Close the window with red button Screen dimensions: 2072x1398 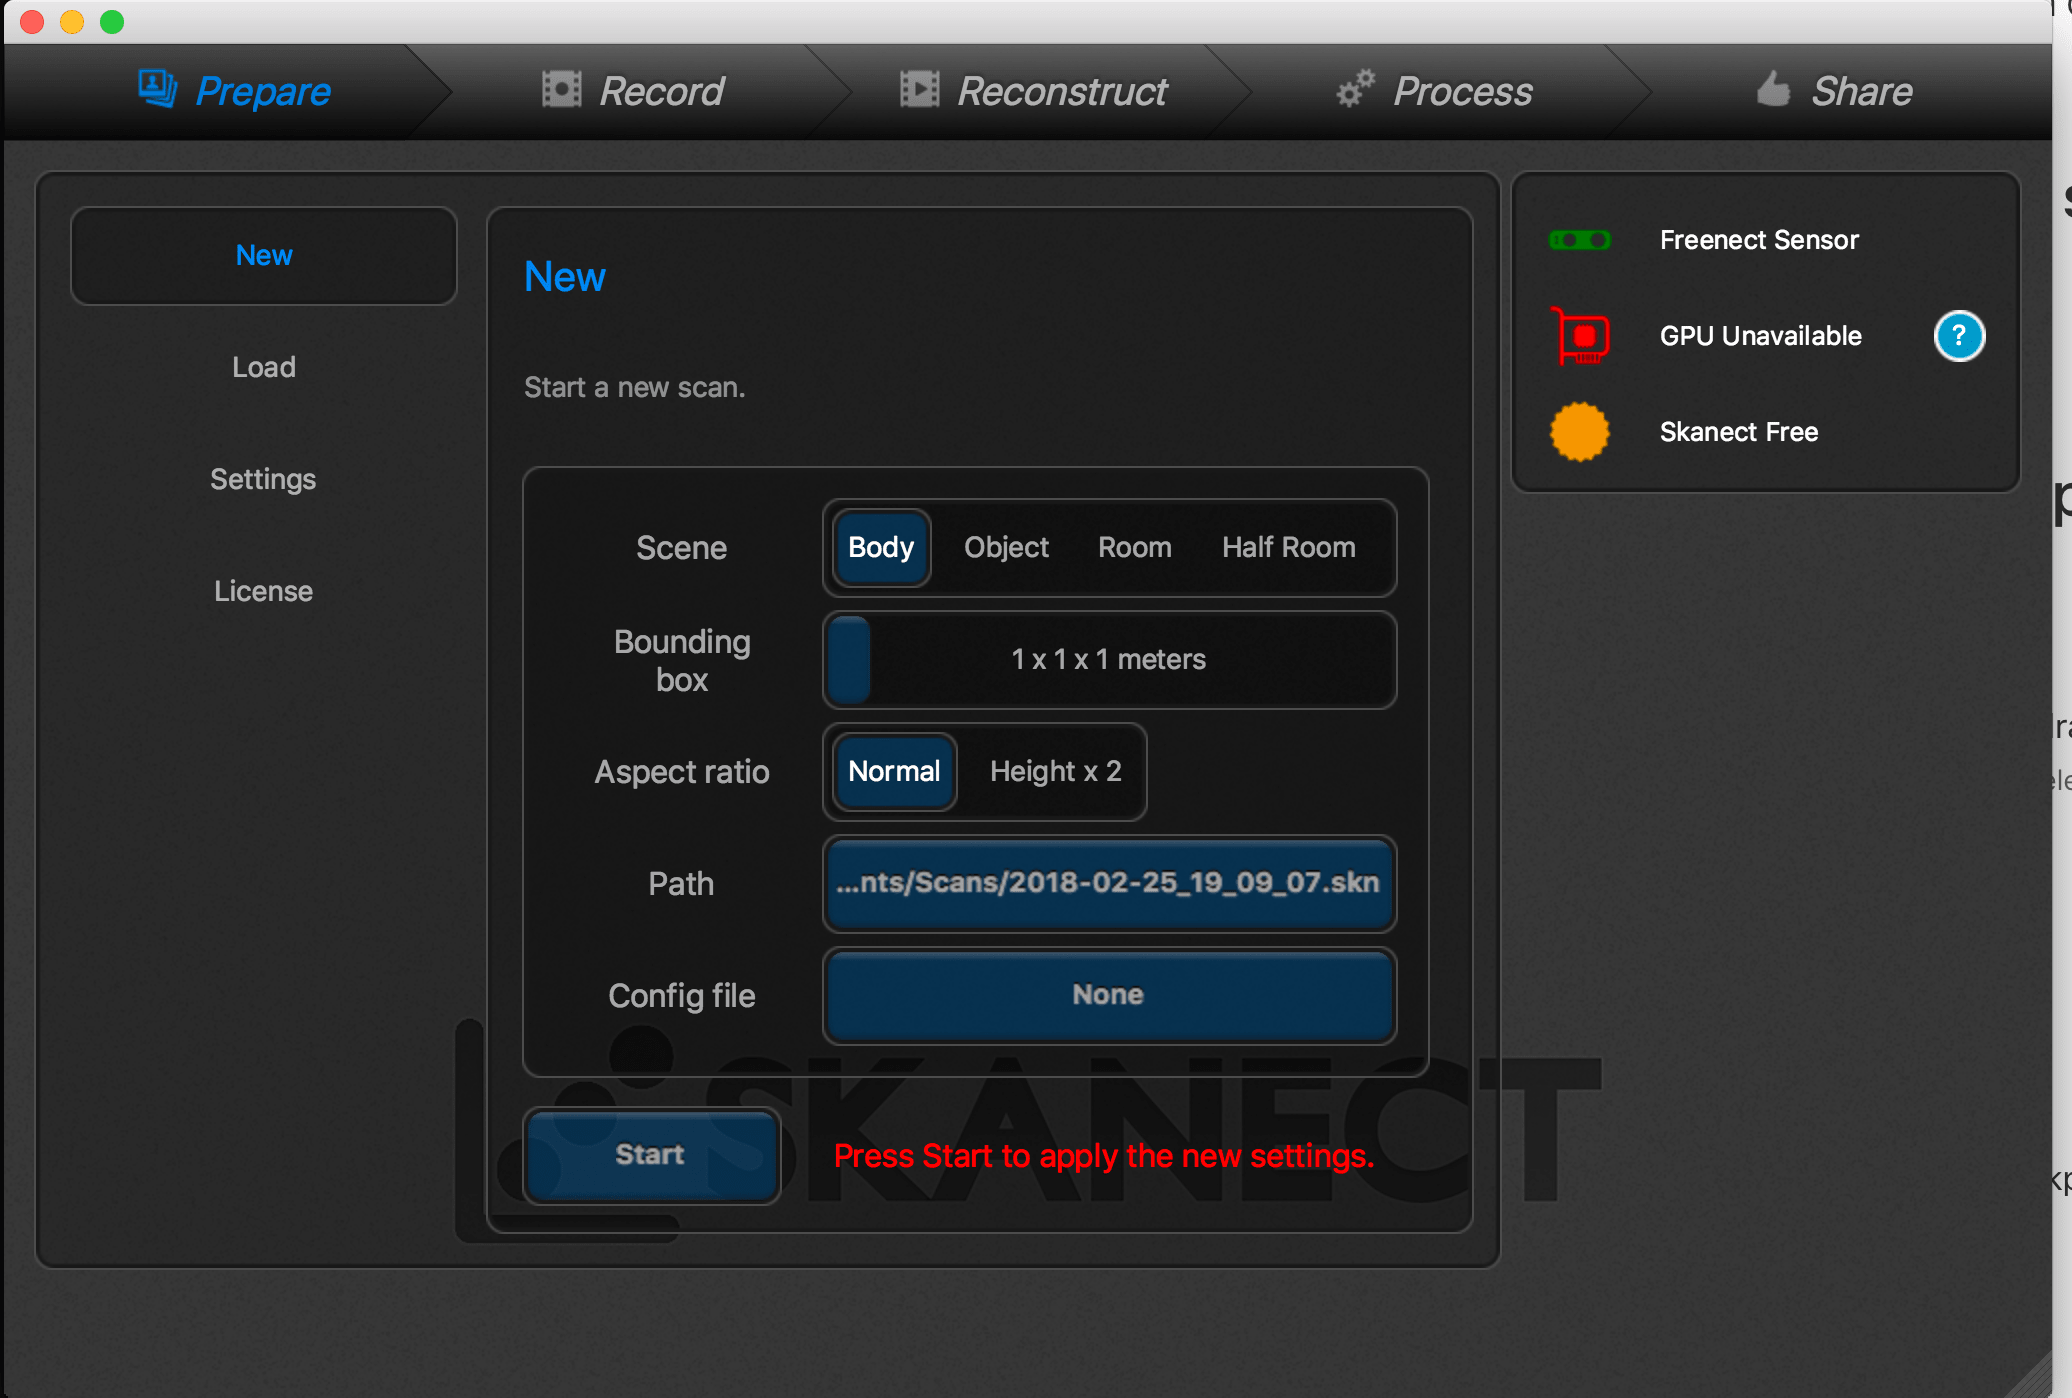point(32,22)
